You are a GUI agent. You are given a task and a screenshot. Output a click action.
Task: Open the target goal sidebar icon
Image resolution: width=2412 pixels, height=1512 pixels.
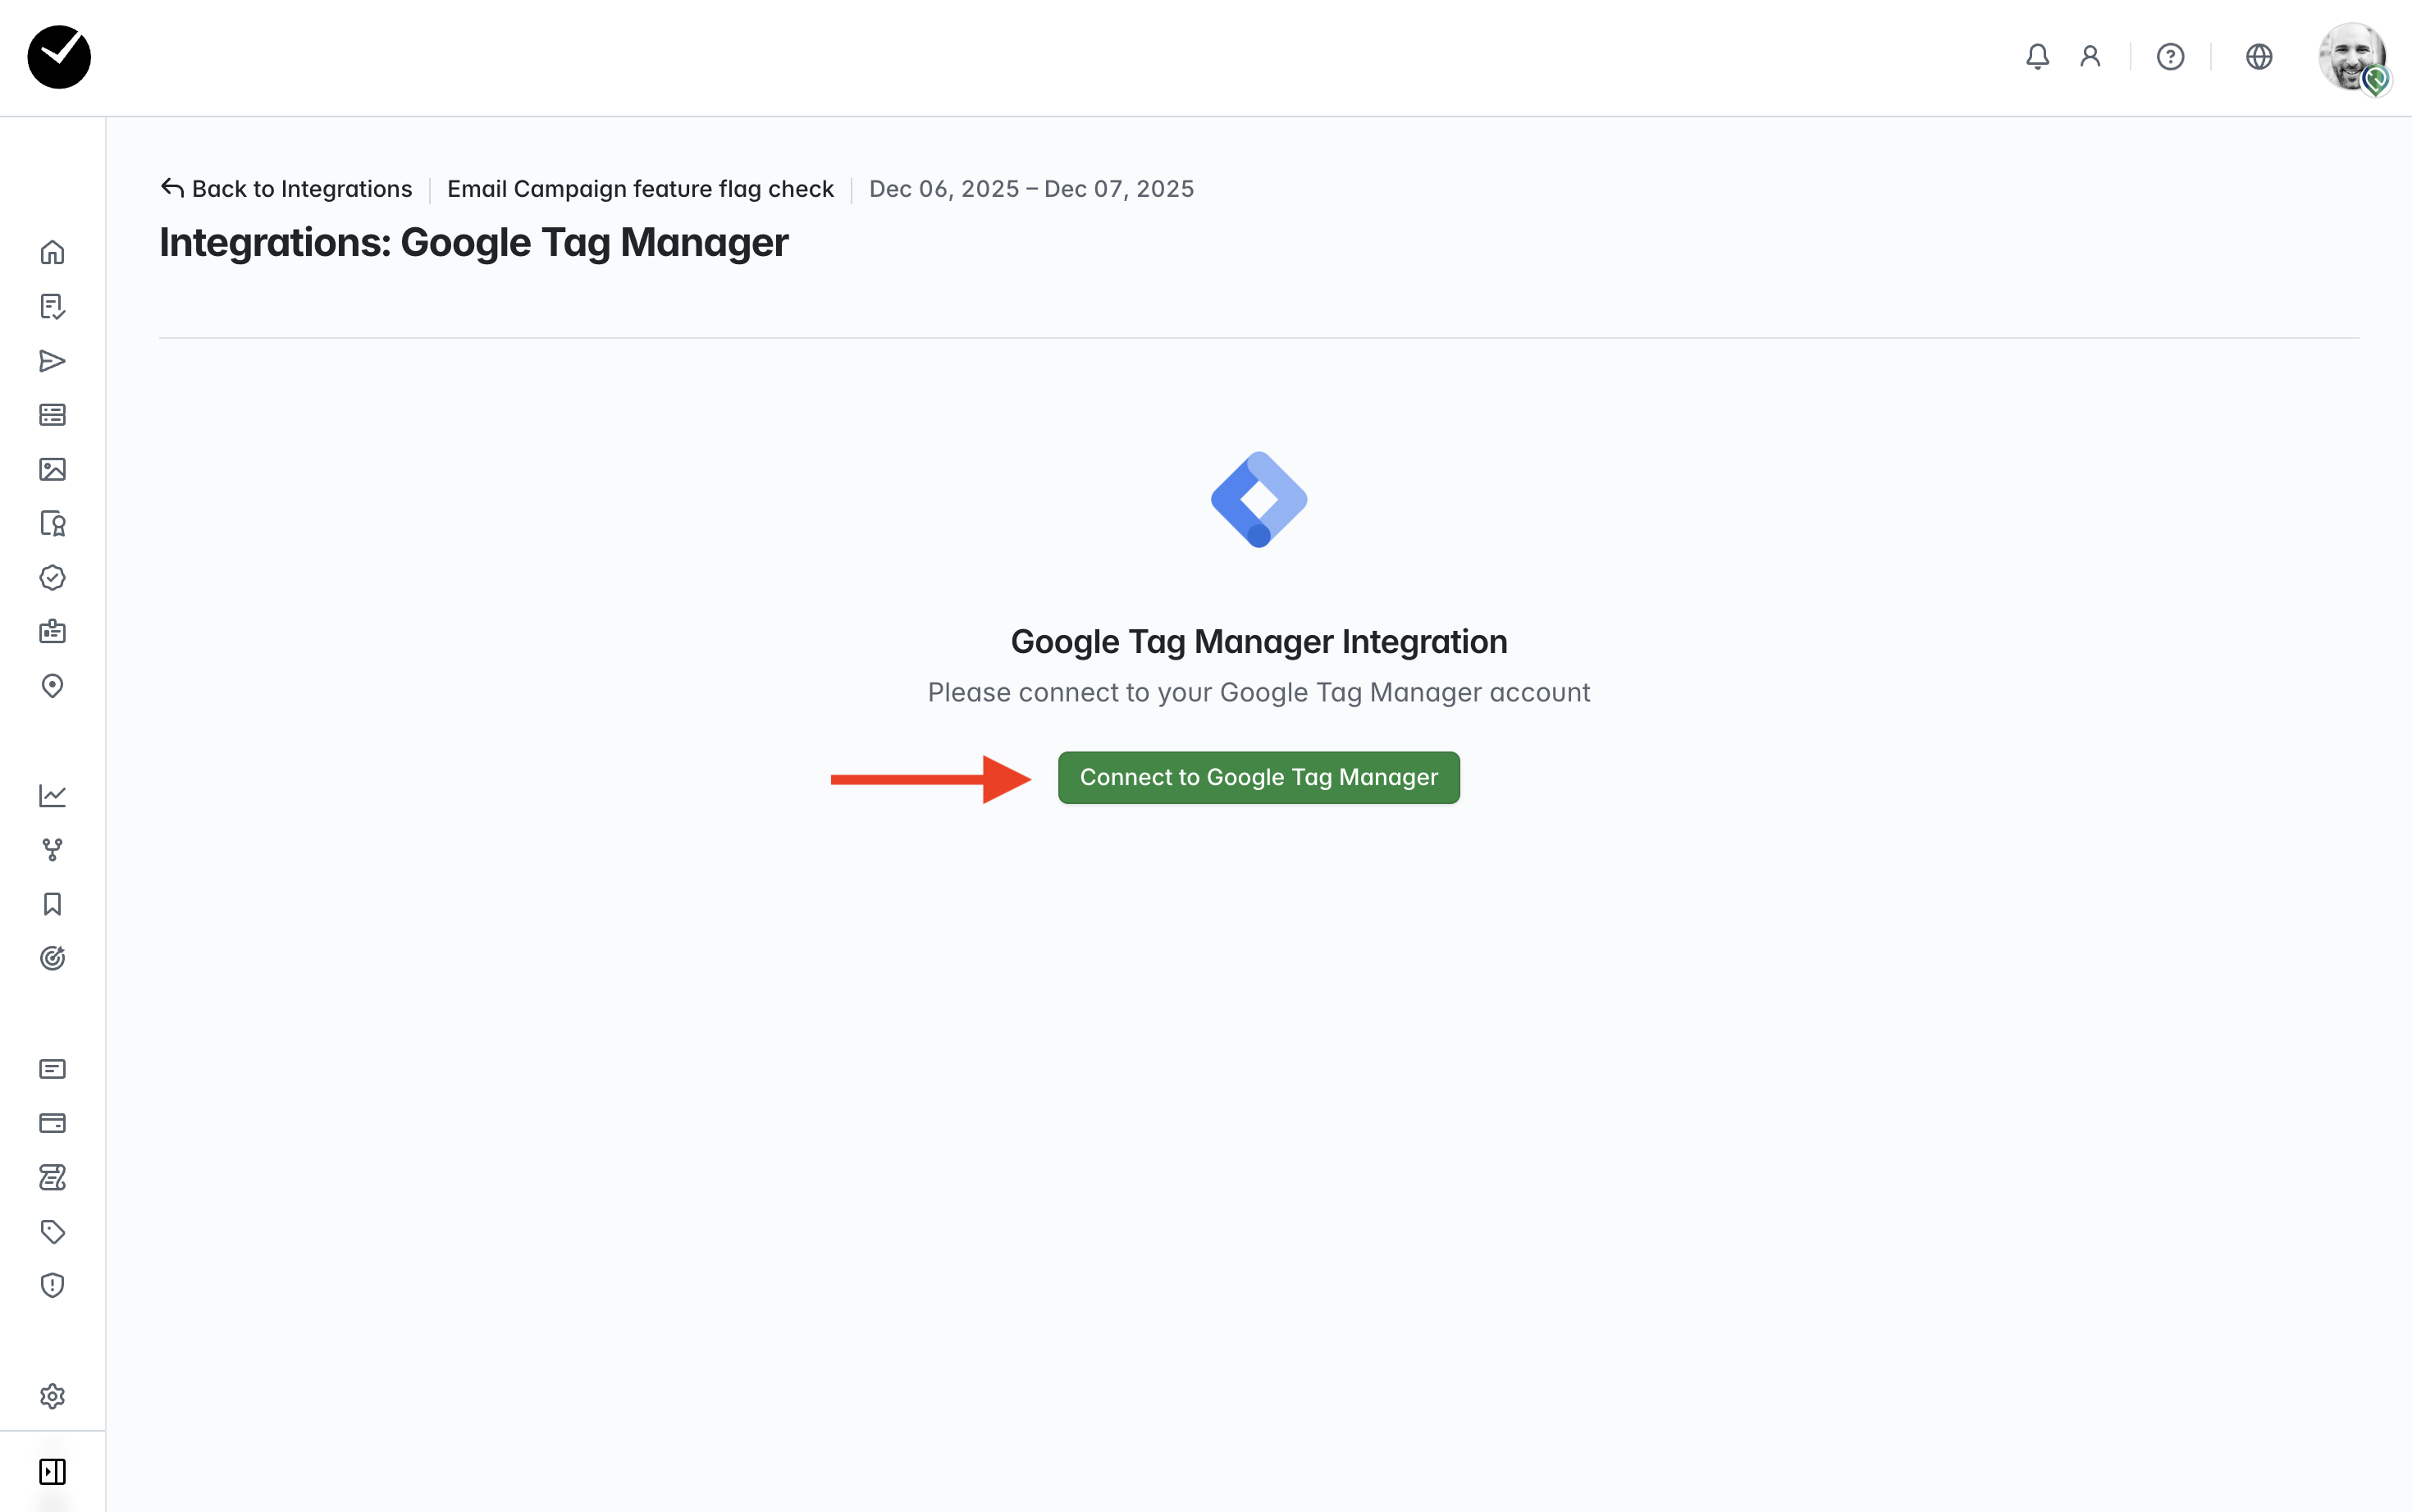(52, 958)
